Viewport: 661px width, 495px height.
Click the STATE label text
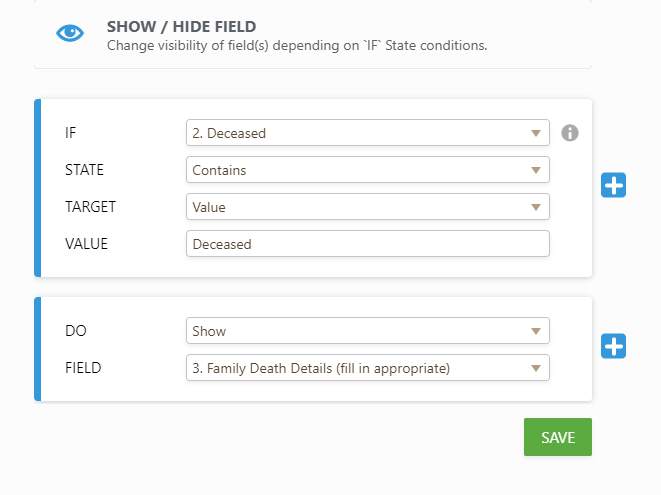point(84,170)
